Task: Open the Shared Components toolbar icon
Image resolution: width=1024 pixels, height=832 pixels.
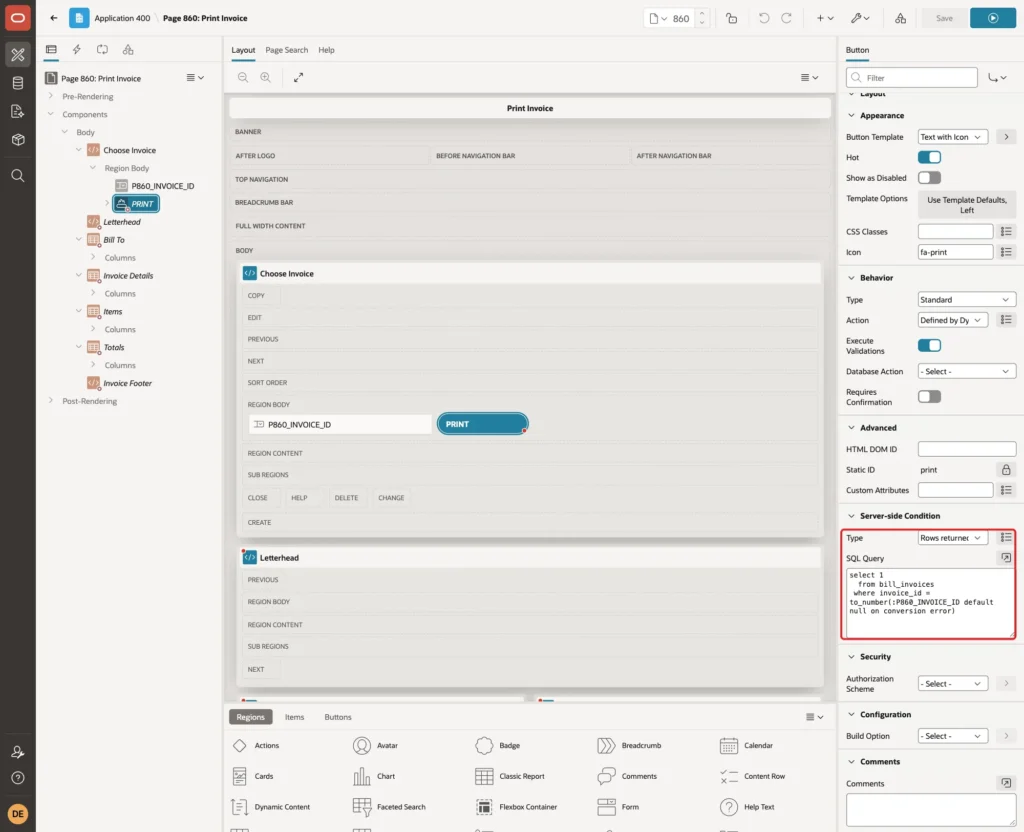Action: point(901,18)
